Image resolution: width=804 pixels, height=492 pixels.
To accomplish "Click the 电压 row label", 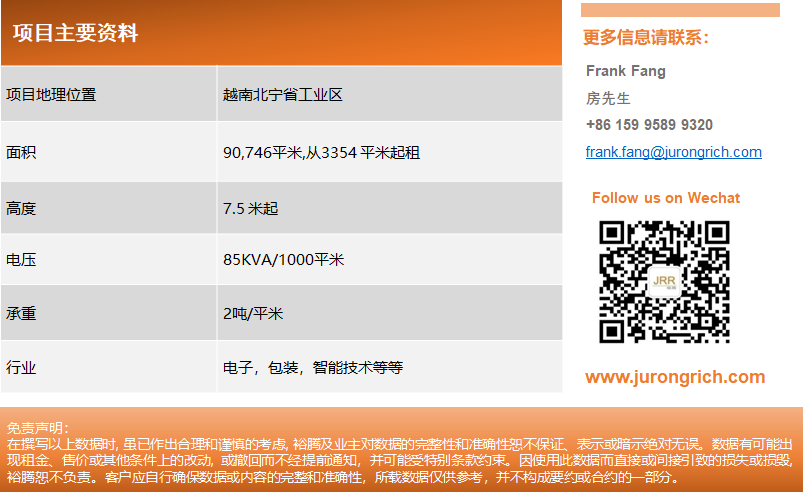I will [21, 260].
